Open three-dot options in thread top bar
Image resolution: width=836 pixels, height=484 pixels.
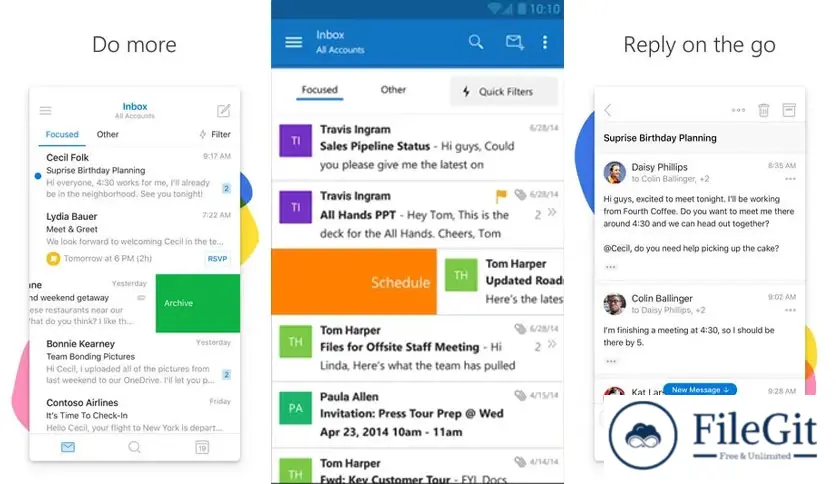[738, 110]
